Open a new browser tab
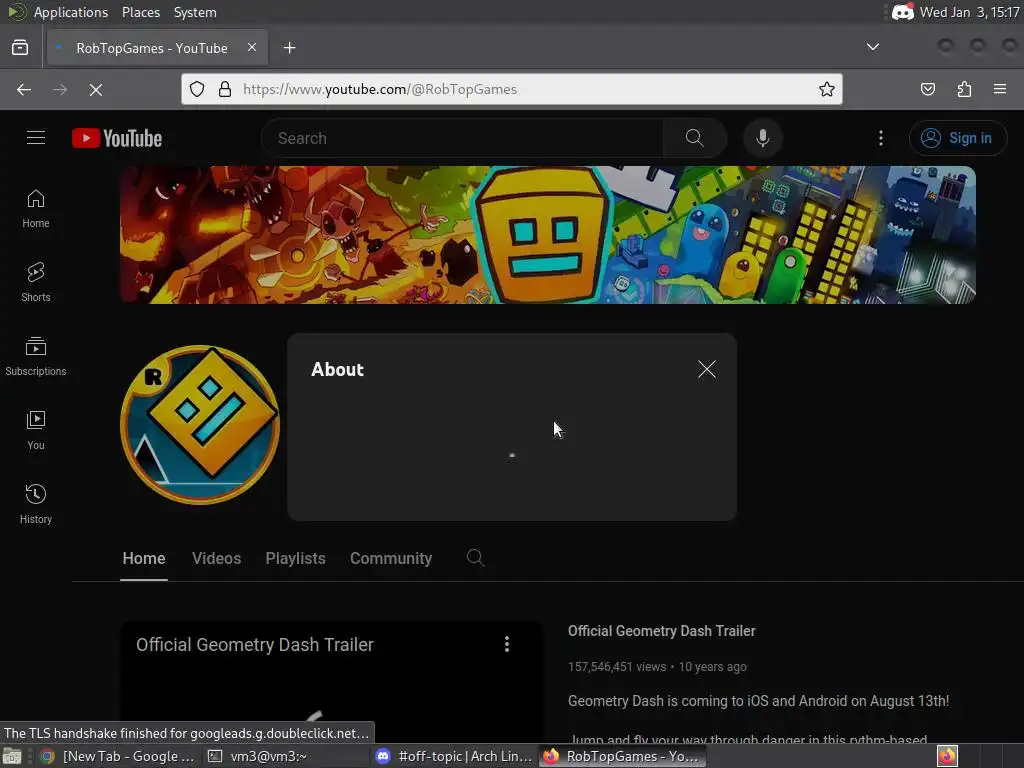This screenshot has width=1024, height=768. [x=289, y=48]
